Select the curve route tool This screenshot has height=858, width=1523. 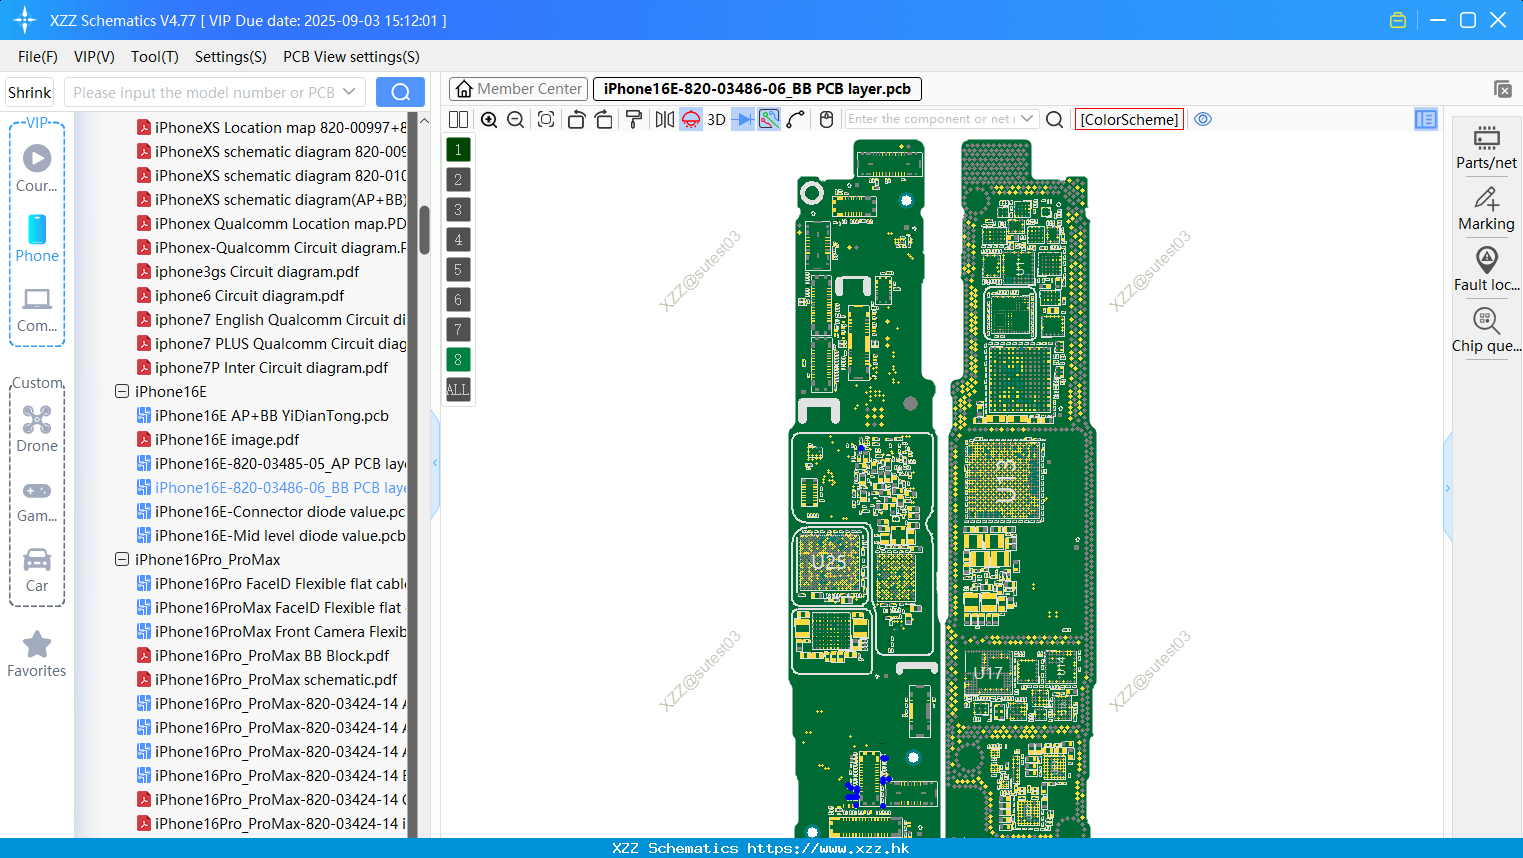click(796, 120)
